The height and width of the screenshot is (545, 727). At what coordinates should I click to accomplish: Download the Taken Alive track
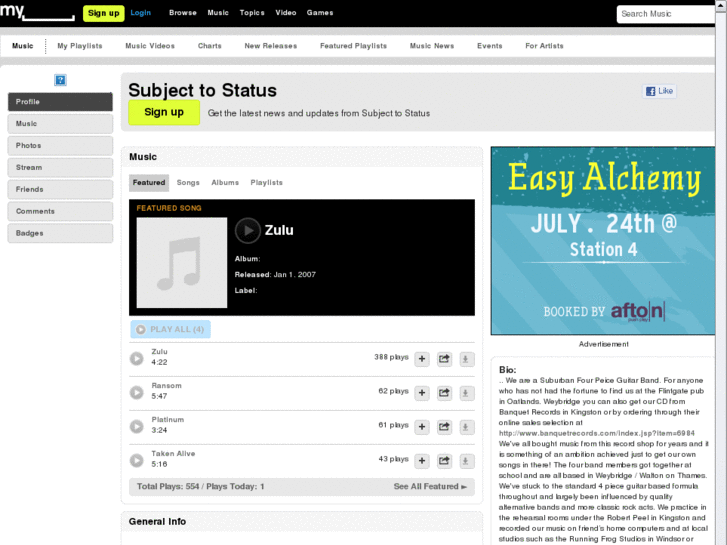pos(466,461)
